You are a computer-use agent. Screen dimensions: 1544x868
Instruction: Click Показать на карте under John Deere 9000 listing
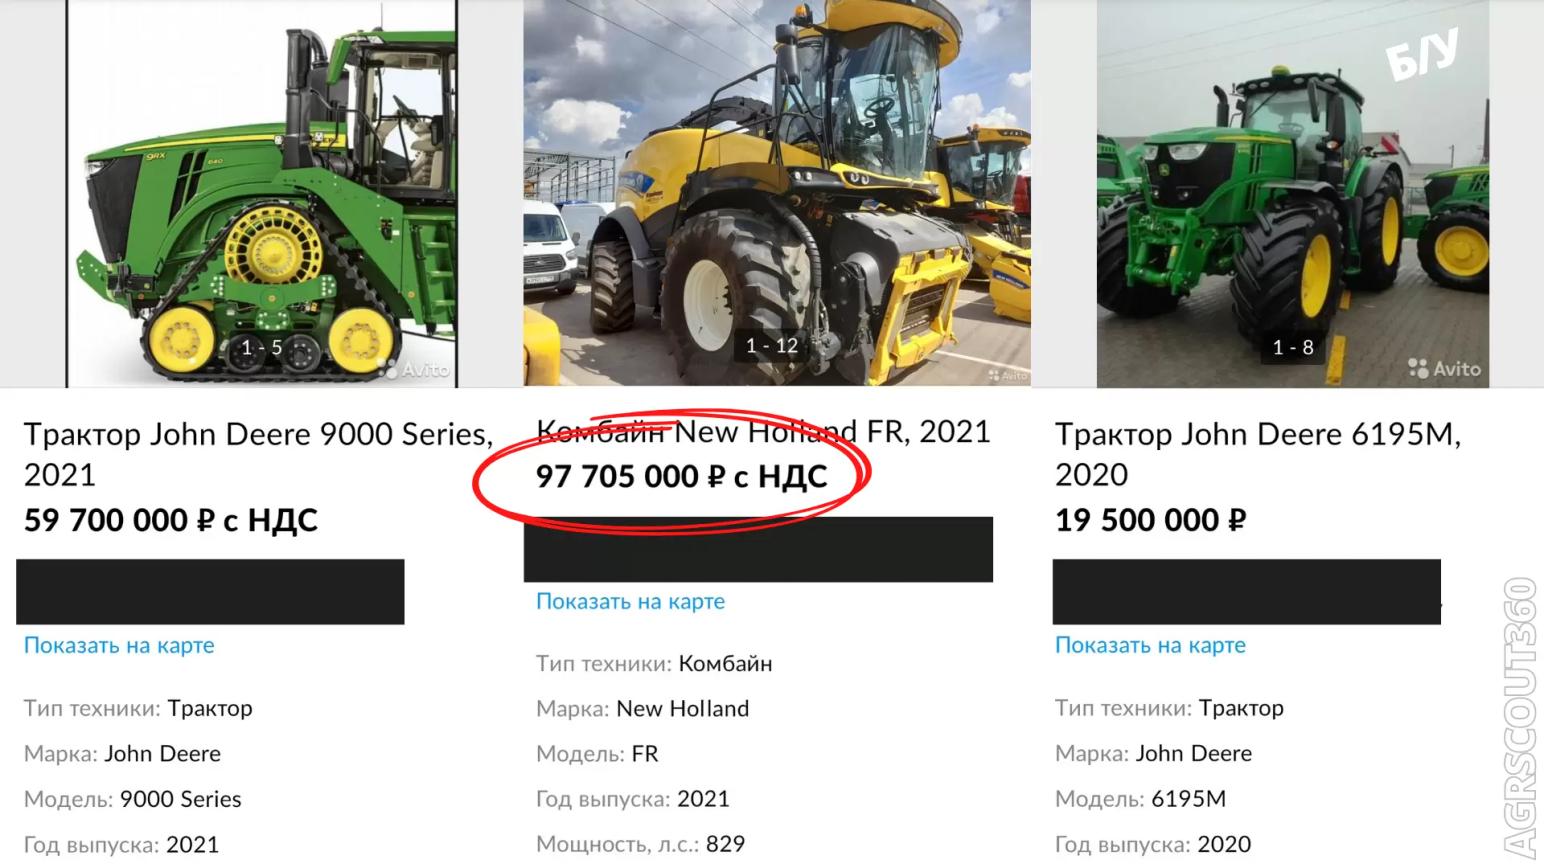coord(119,645)
